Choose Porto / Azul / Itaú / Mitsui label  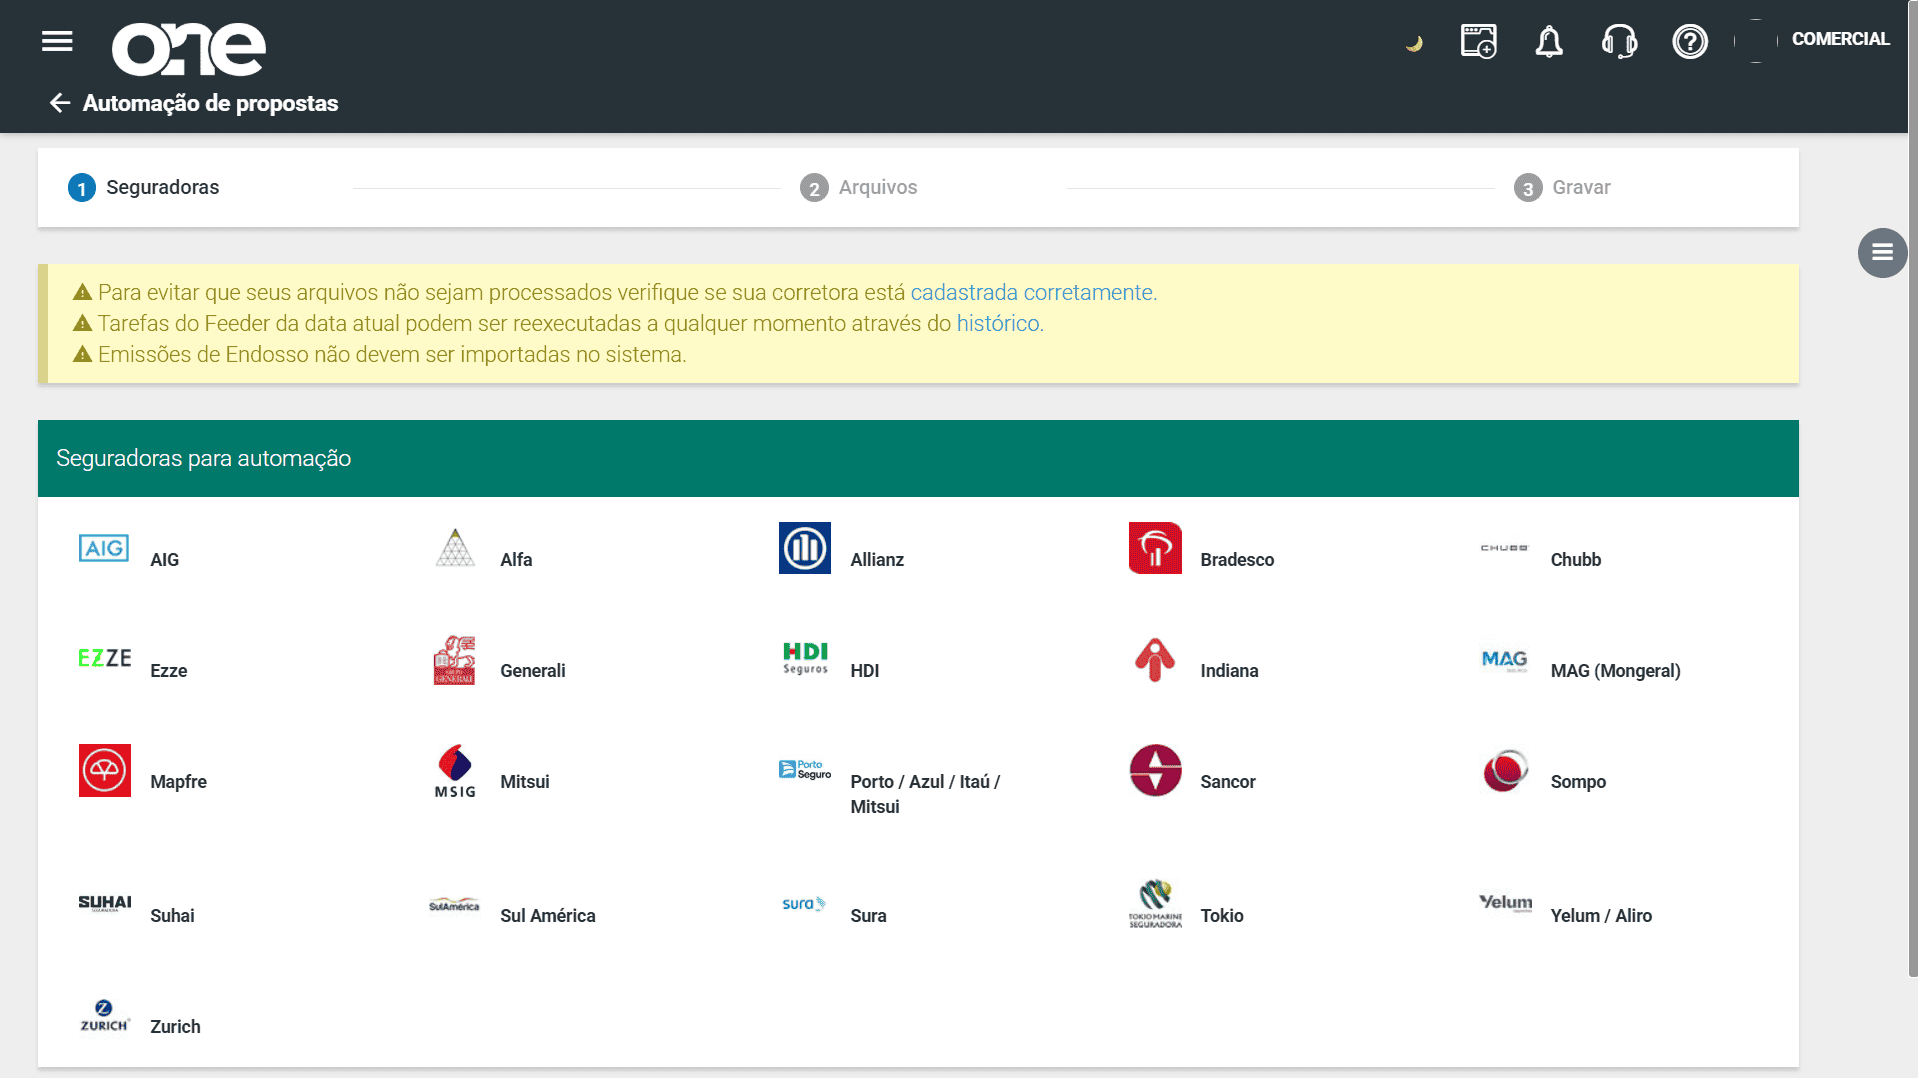tap(925, 794)
